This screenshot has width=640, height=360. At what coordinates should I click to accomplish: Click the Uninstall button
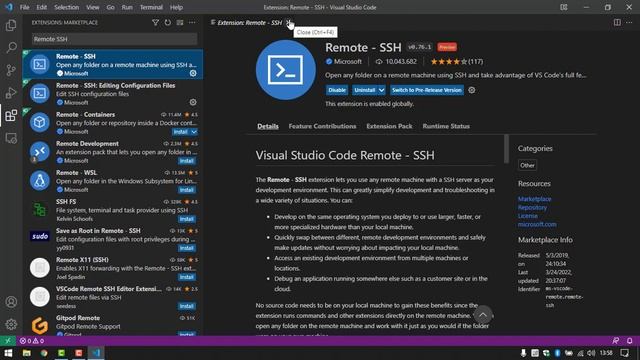pyautogui.click(x=364, y=90)
